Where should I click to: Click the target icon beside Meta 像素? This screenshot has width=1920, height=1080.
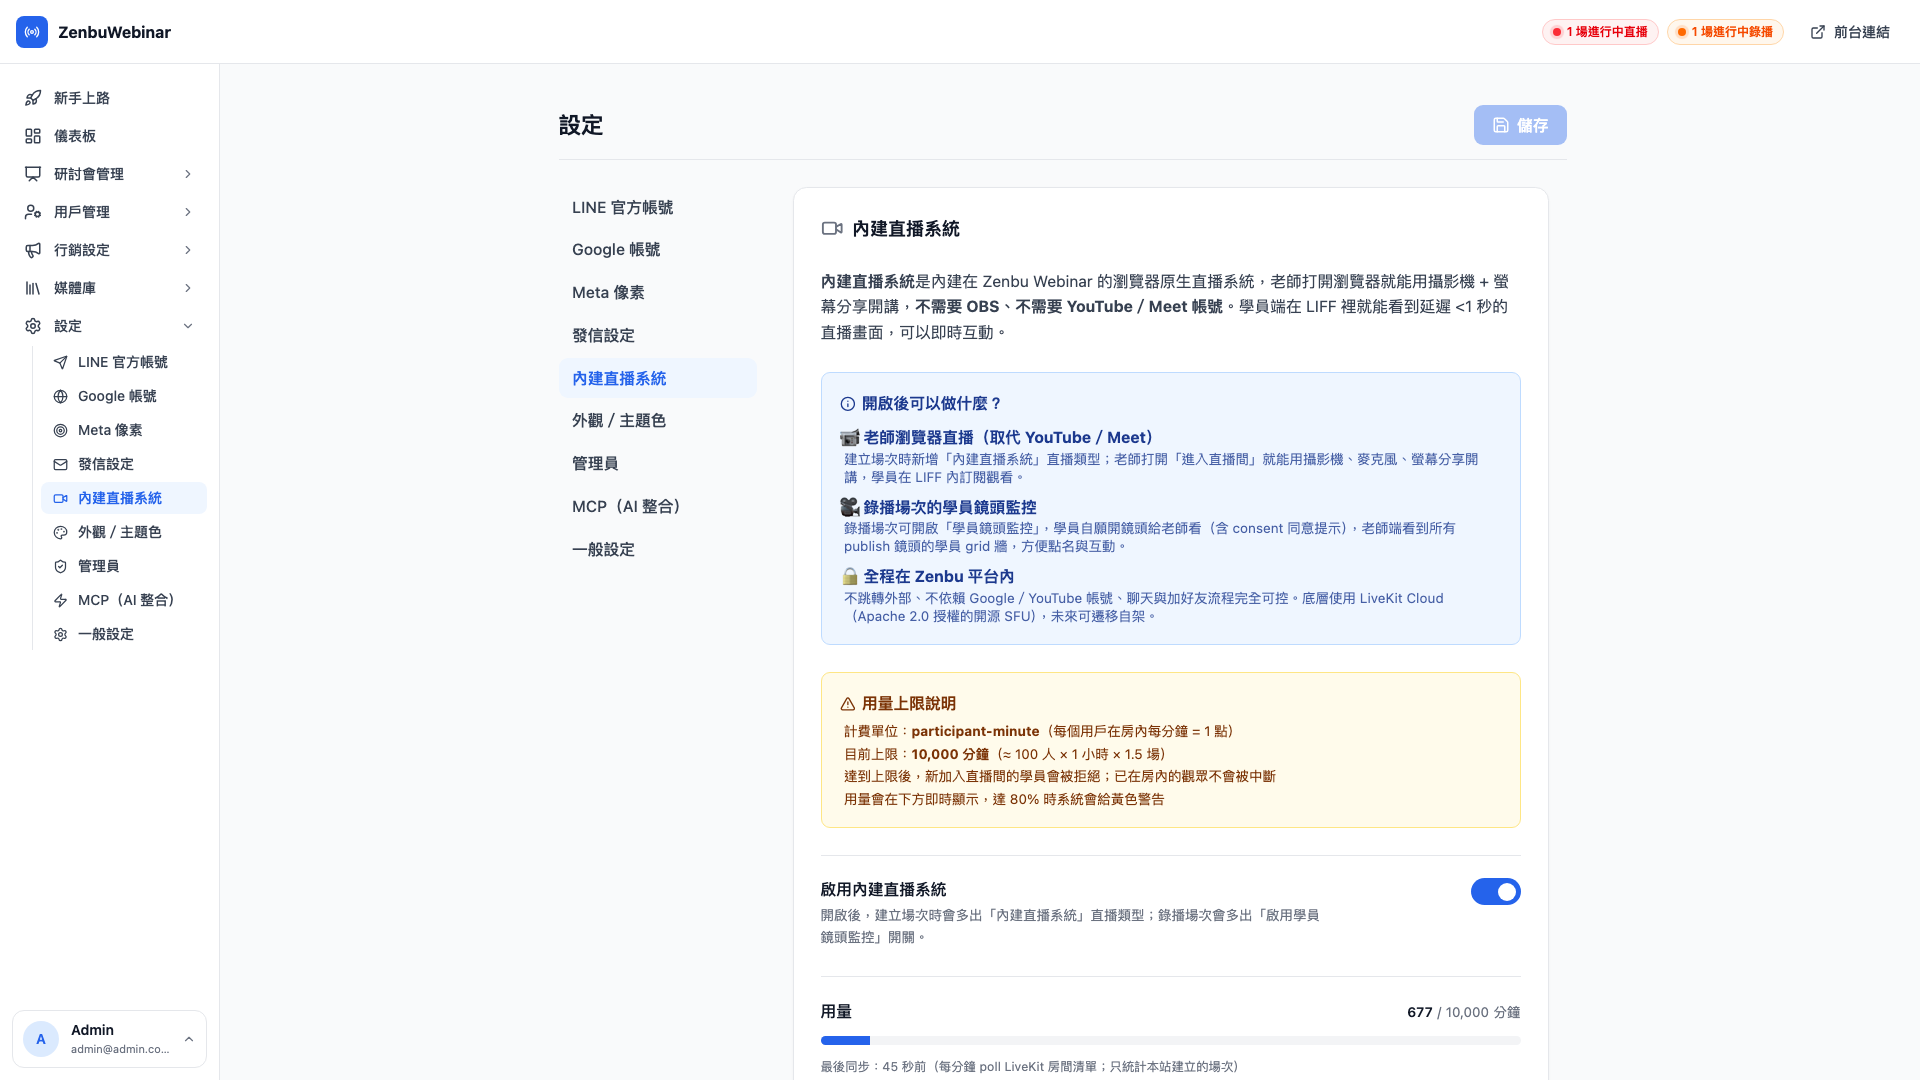(60, 430)
